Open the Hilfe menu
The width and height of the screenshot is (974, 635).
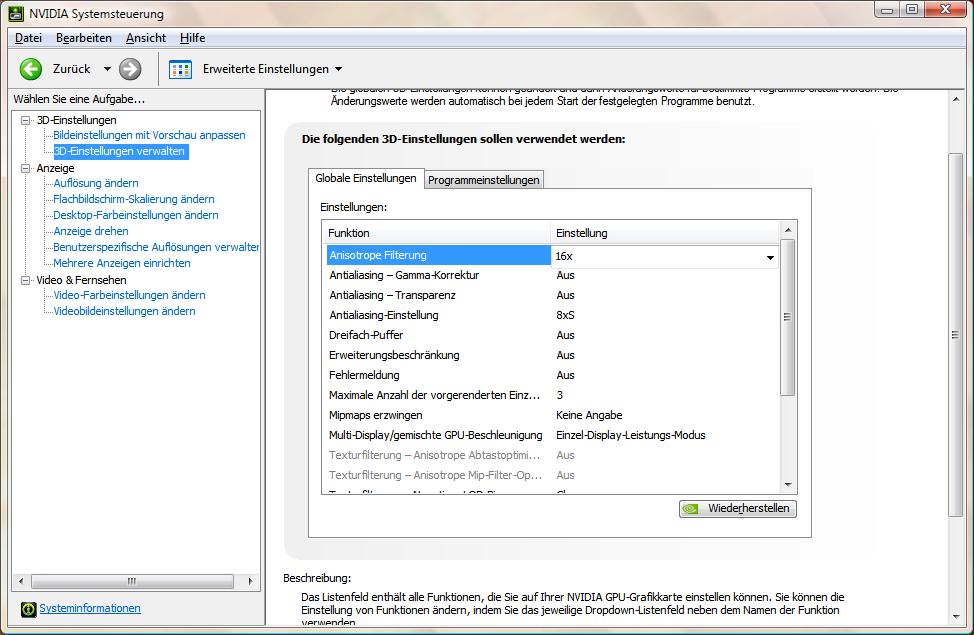click(x=193, y=38)
